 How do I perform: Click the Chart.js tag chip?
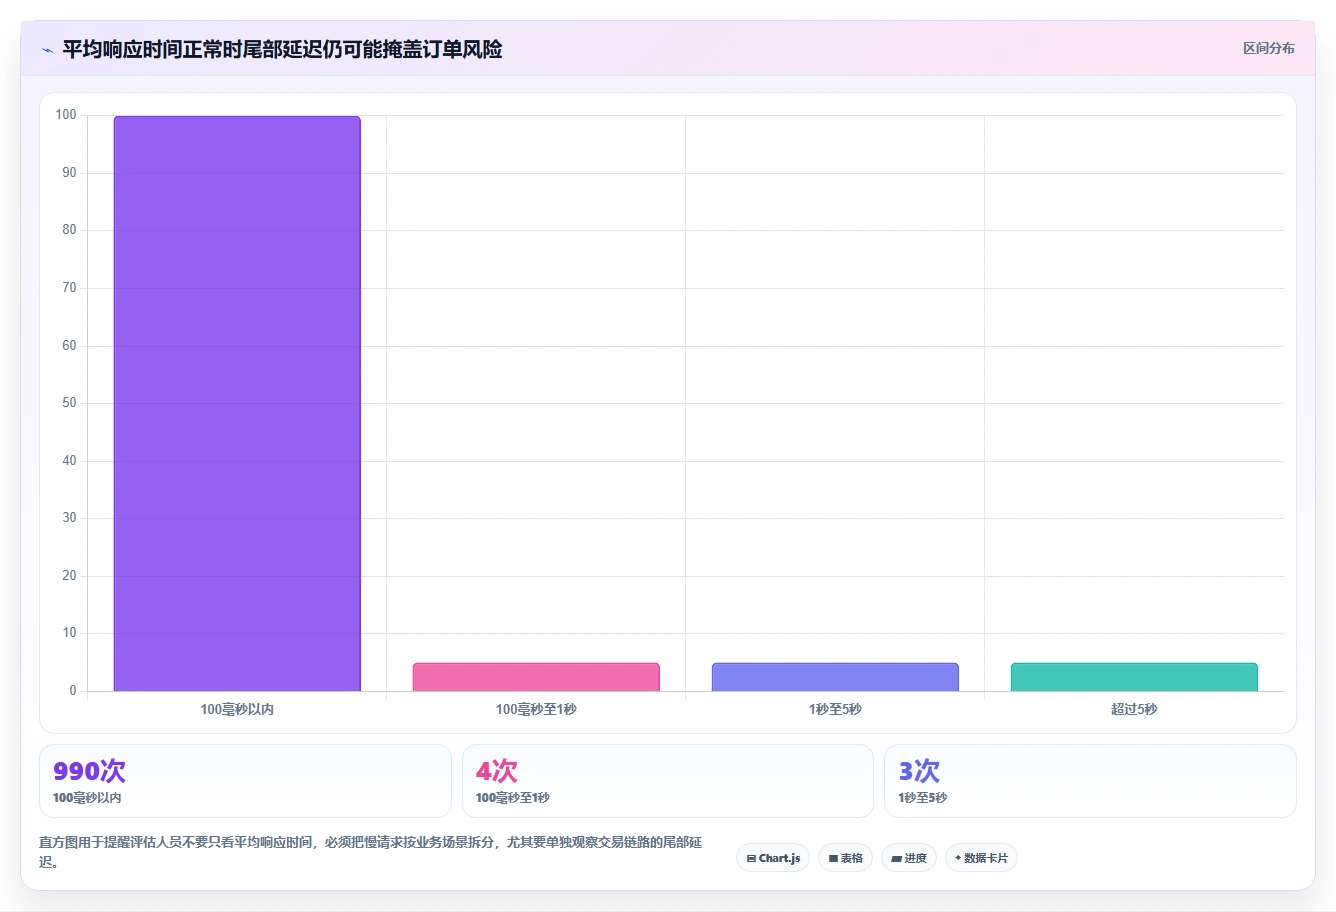pyautogui.click(x=773, y=858)
